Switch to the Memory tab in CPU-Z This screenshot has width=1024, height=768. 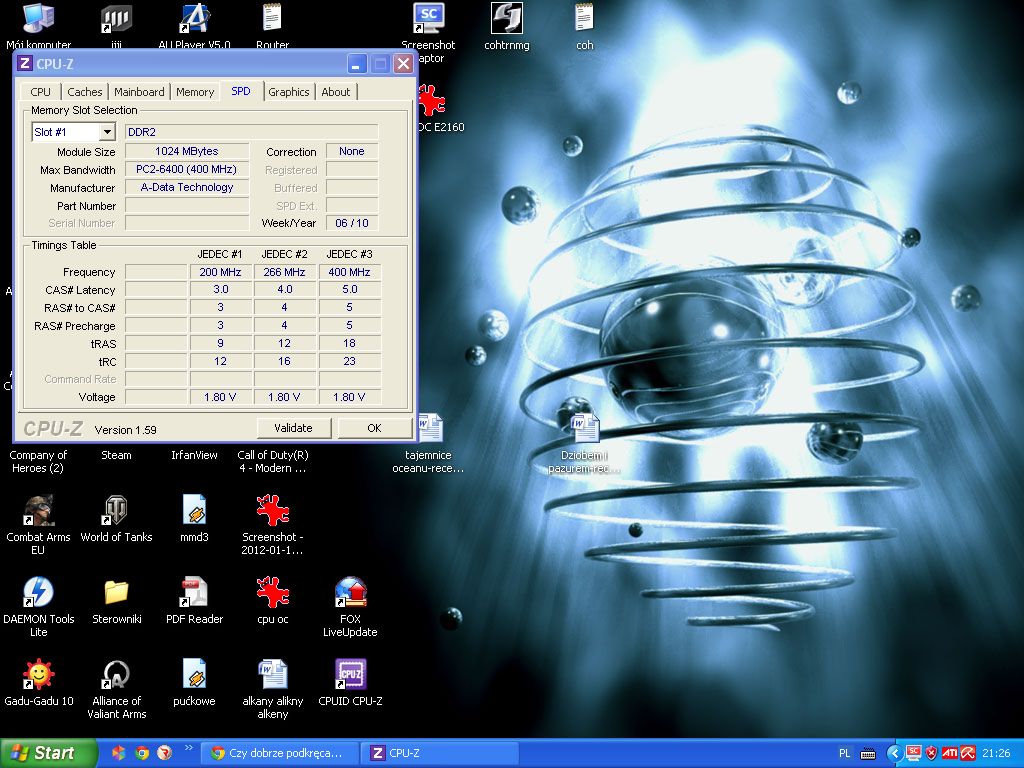tap(195, 92)
